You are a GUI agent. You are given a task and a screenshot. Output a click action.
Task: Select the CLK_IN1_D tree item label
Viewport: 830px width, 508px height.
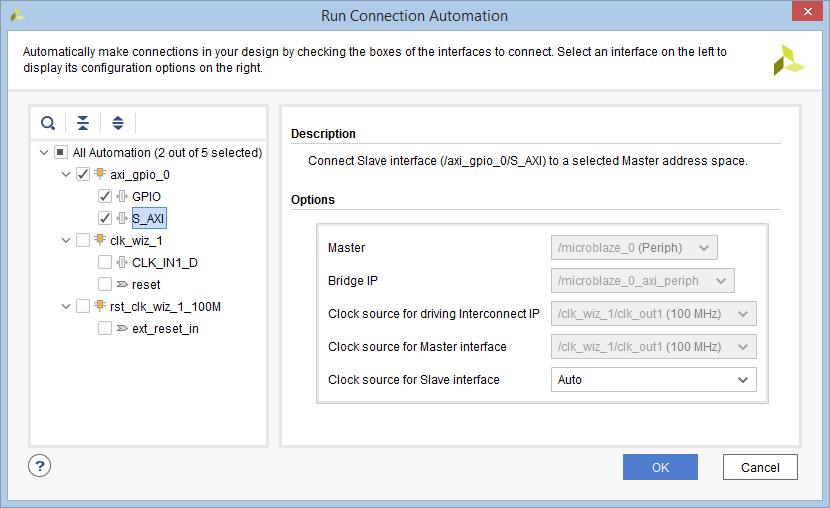click(165, 263)
